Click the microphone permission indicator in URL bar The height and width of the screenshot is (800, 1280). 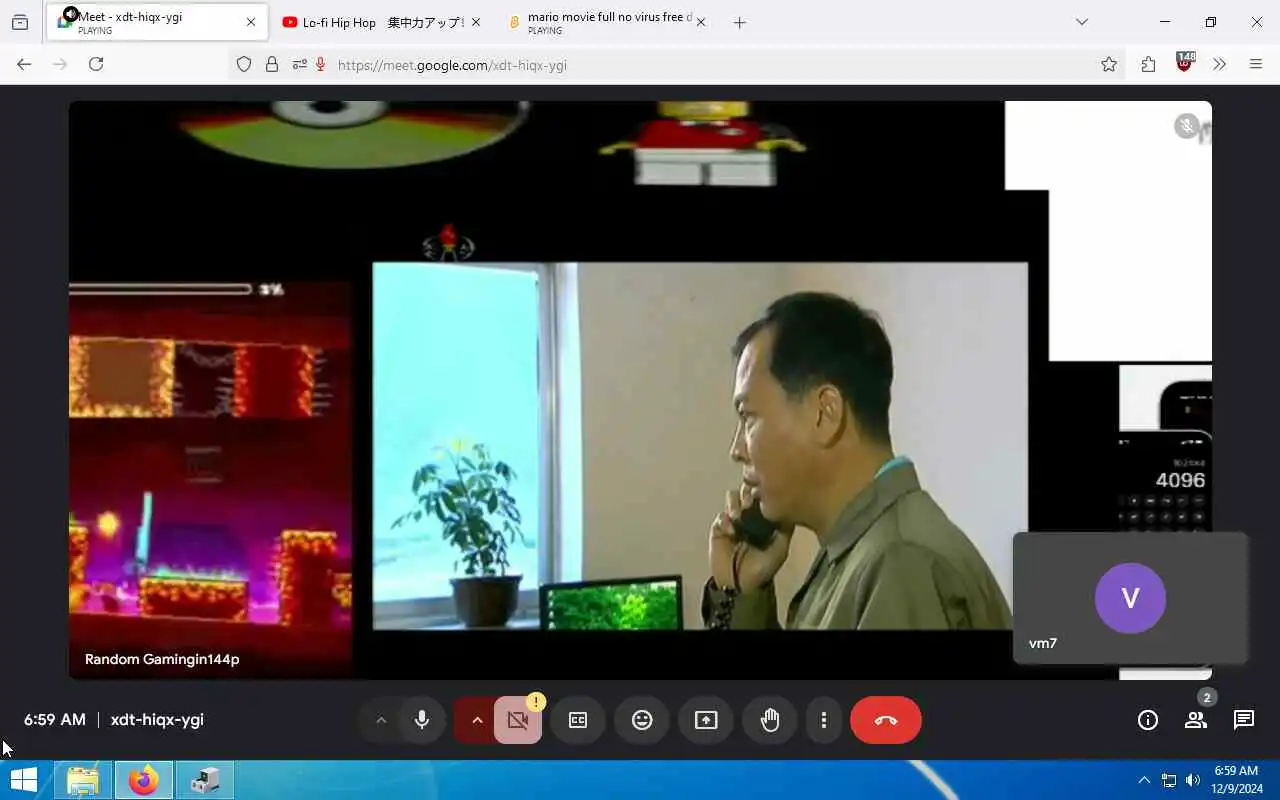coord(321,64)
